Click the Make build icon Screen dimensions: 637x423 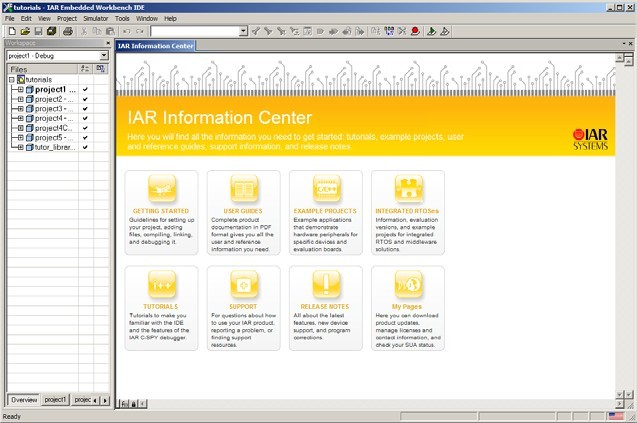[389, 31]
